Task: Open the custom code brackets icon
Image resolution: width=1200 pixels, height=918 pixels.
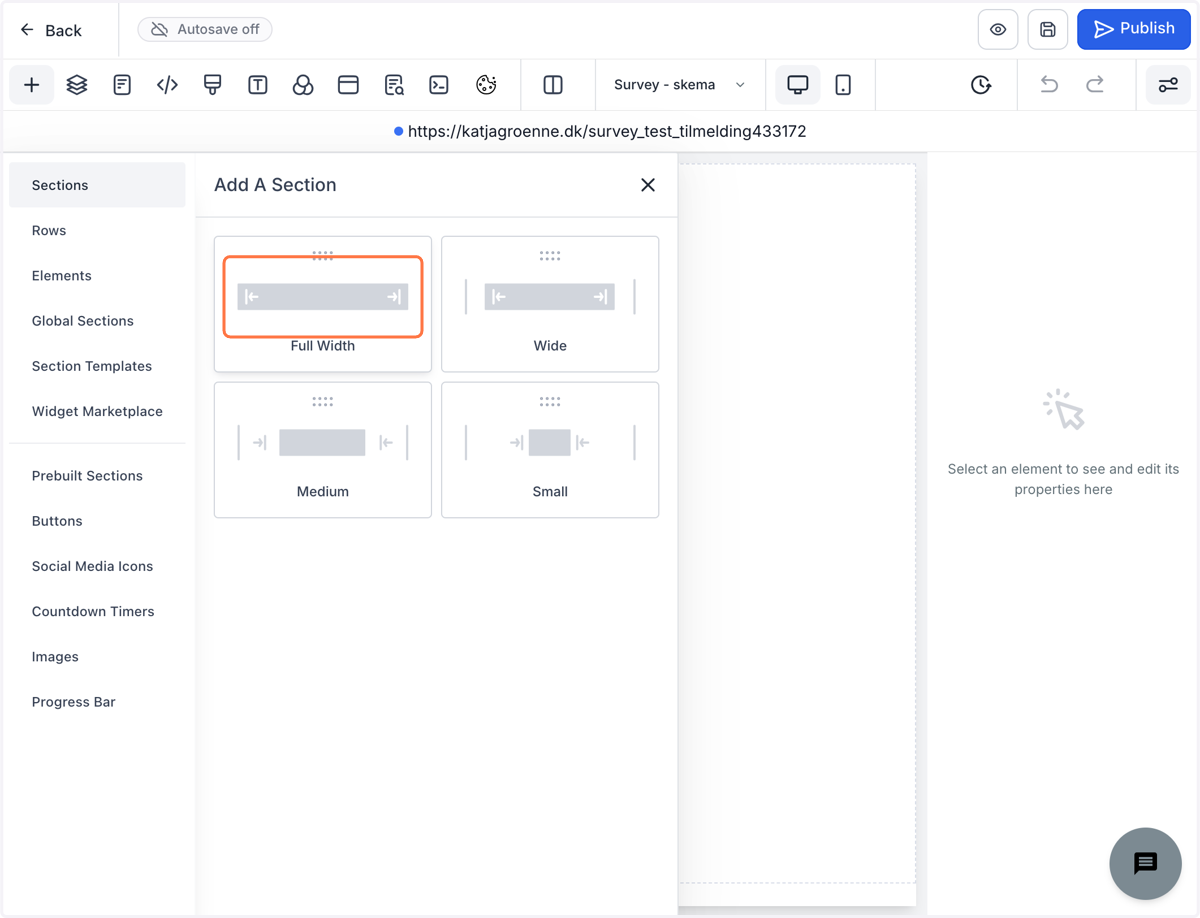Action: (167, 85)
